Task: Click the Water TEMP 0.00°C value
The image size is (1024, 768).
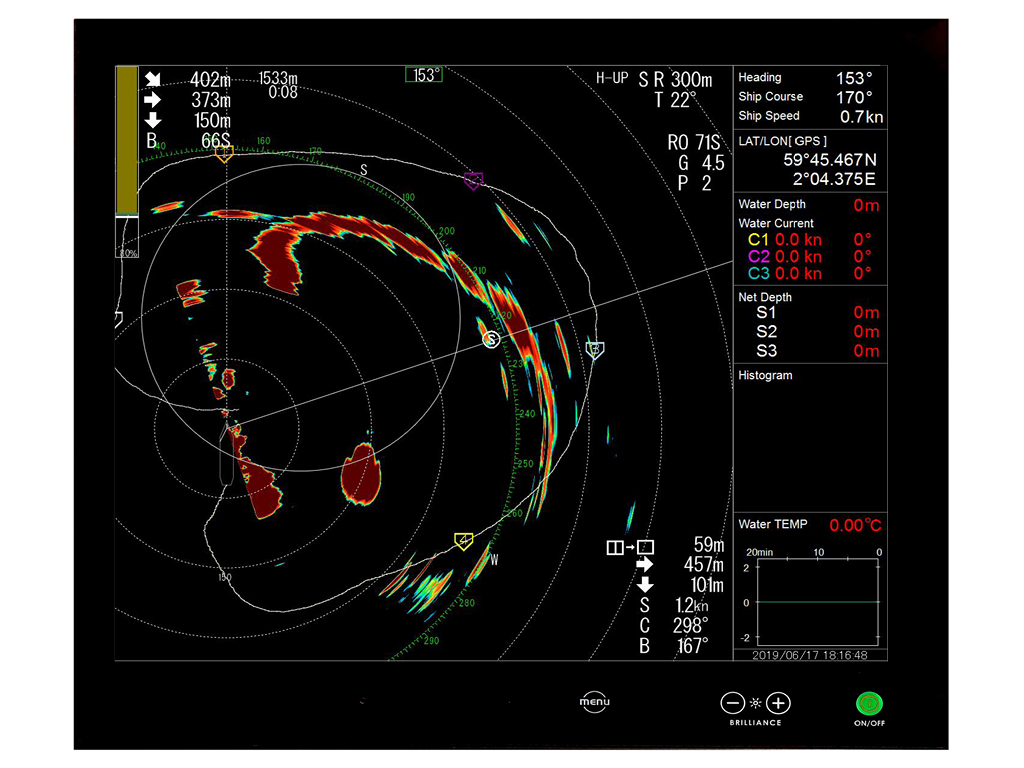Action: [856, 525]
